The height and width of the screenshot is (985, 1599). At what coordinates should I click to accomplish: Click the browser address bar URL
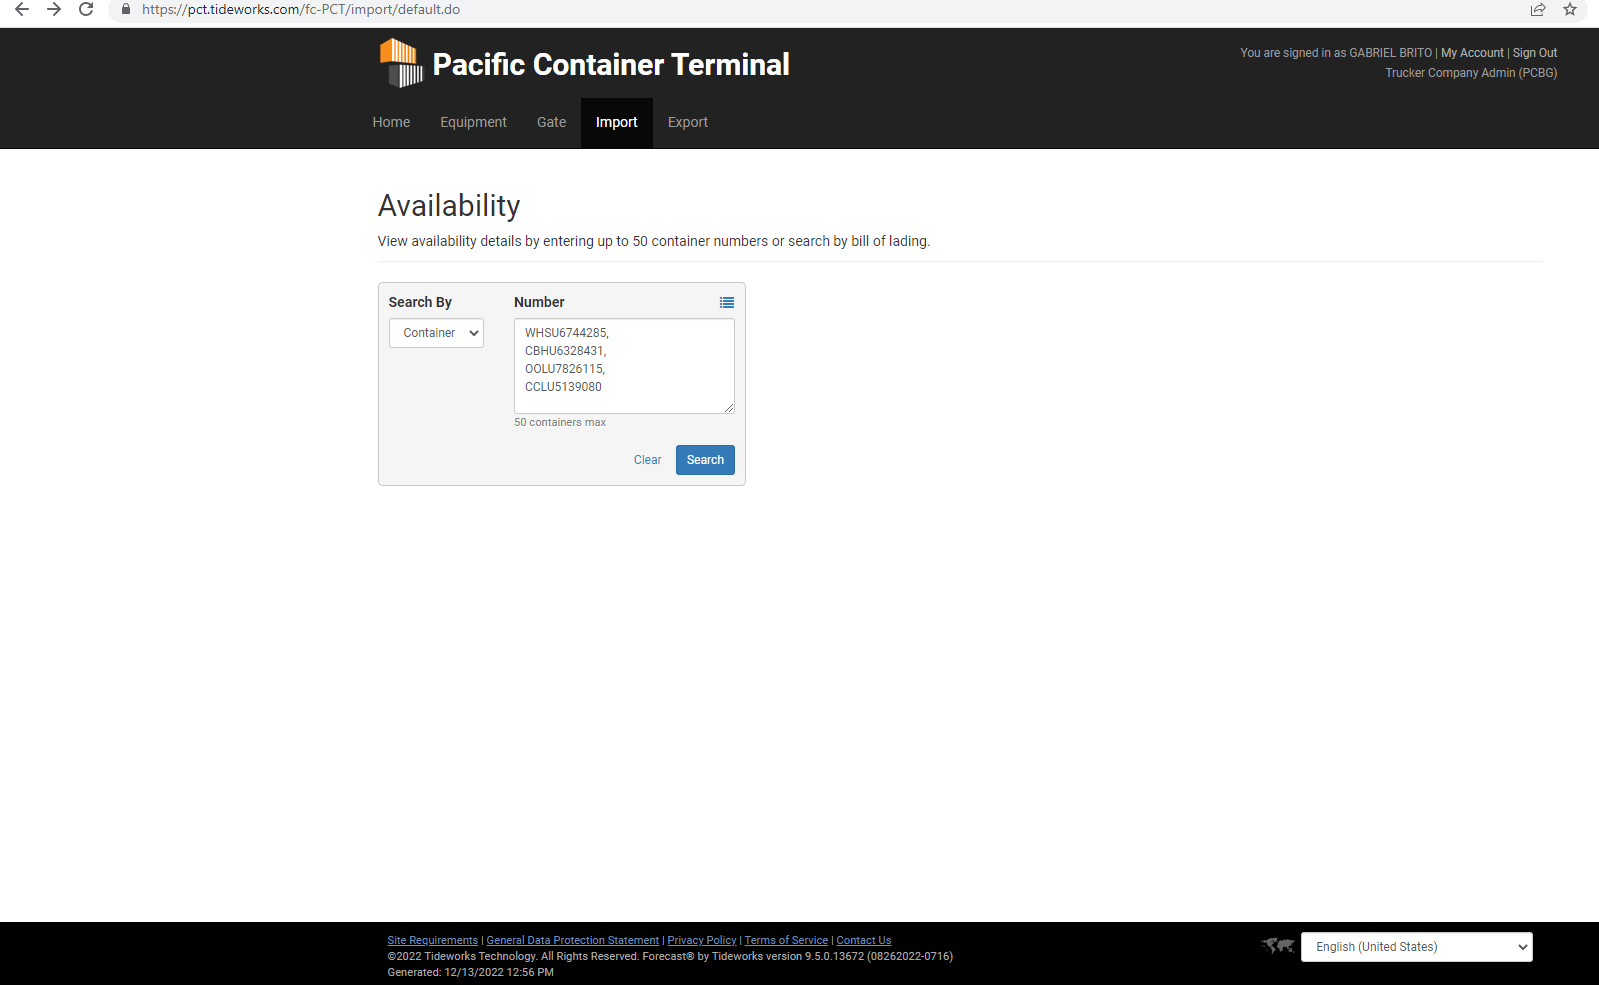(301, 9)
